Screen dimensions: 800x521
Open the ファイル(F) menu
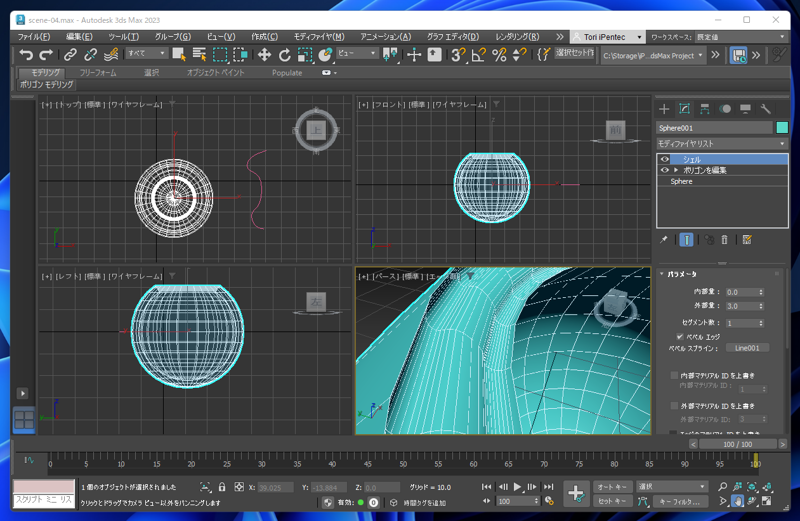coord(34,37)
